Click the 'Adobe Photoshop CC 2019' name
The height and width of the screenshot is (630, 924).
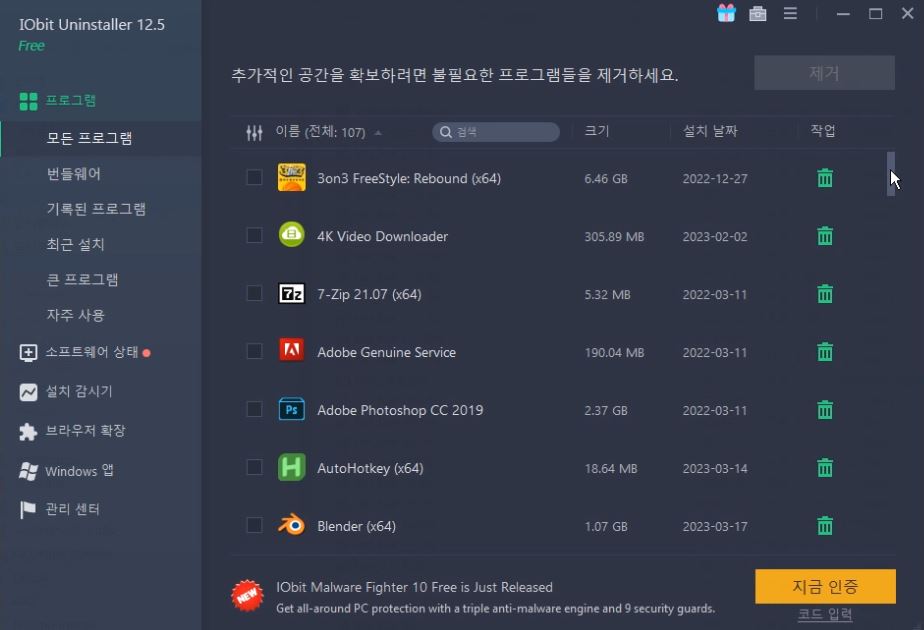[400, 410]
